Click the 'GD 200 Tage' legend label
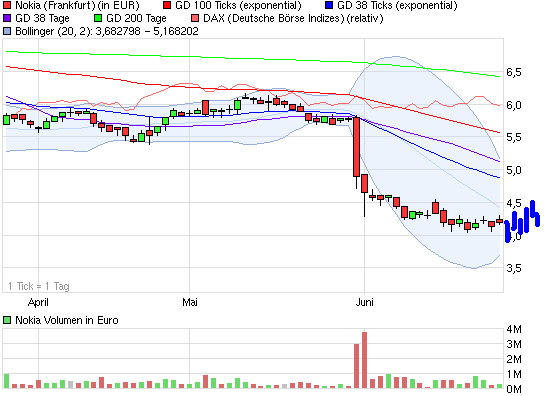The image size is (545, 396). [x=136, y=18]
